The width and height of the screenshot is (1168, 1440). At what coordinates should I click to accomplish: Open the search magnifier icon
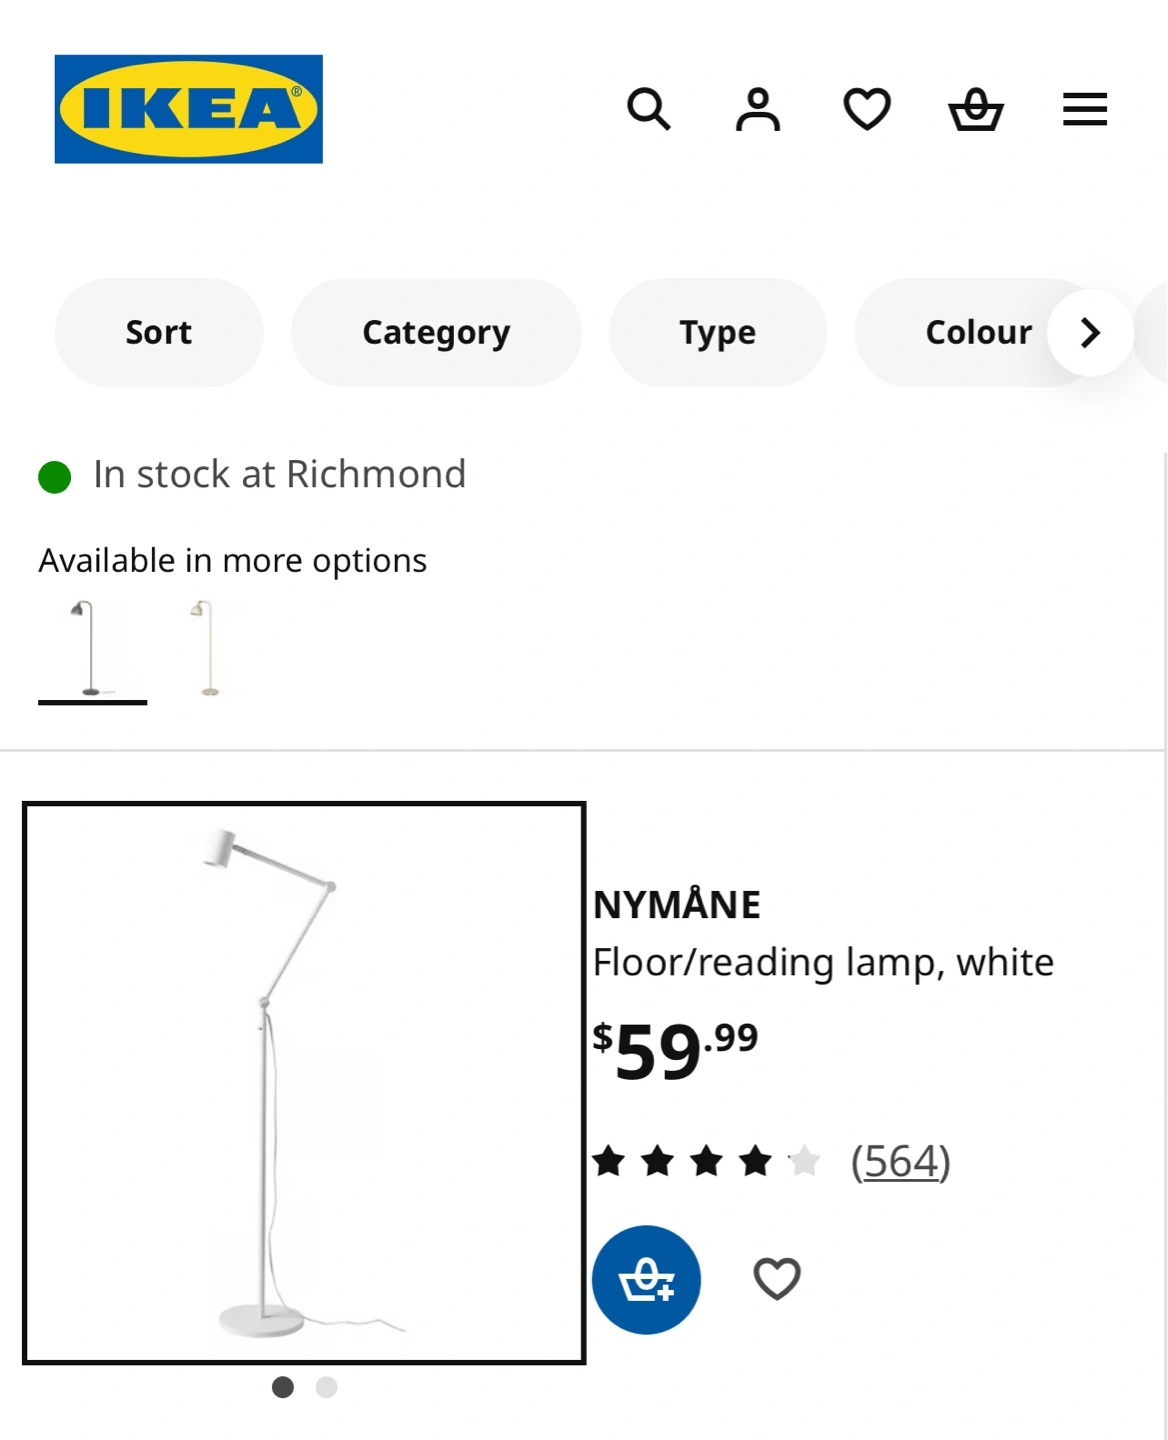[648, 109]
